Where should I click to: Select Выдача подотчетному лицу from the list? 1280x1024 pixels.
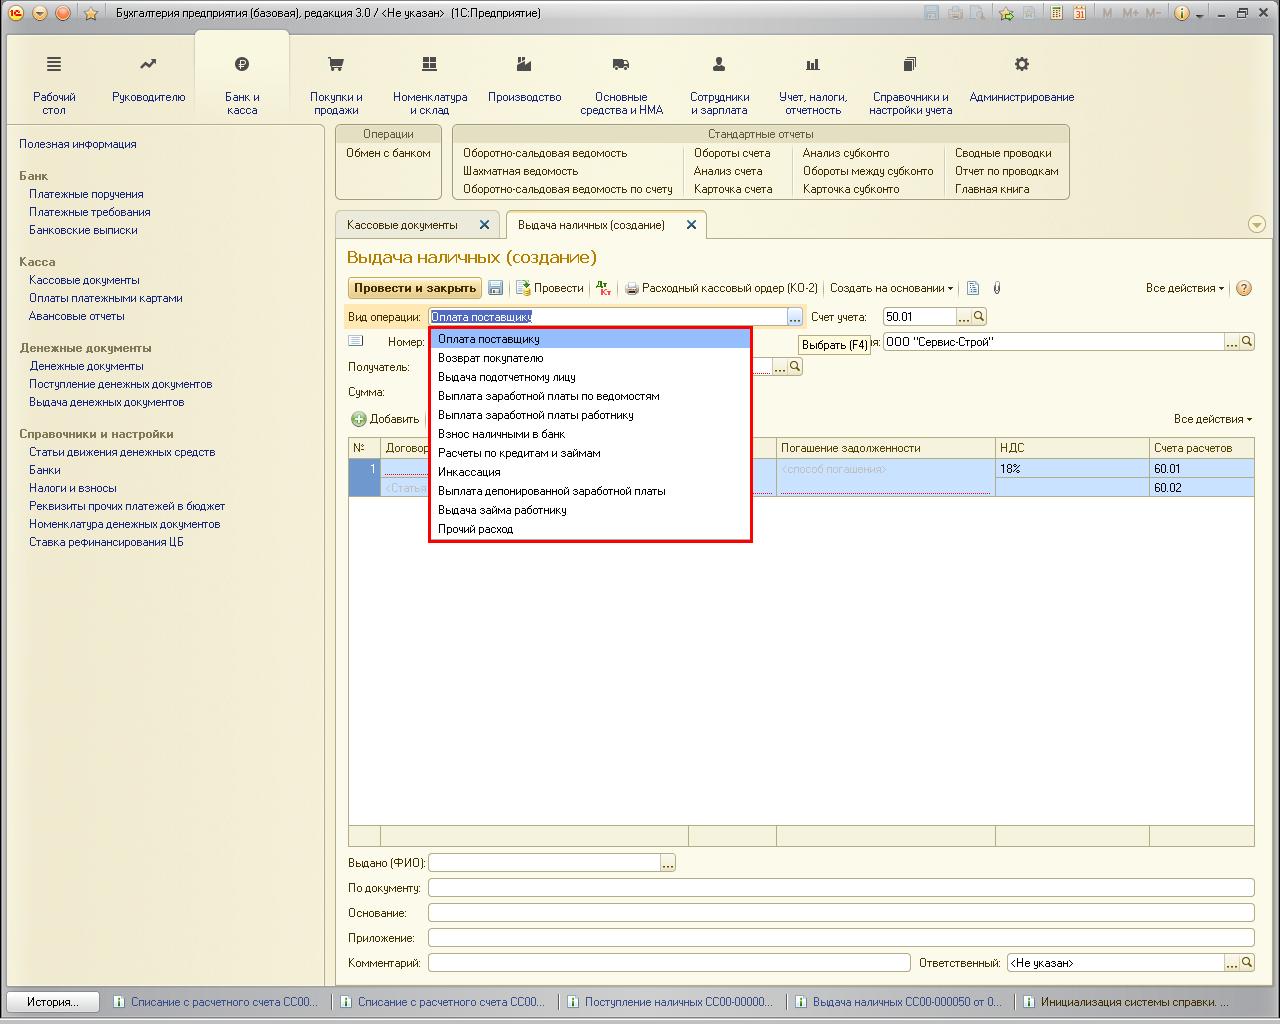pyautogui.click(x=506, y=377)
